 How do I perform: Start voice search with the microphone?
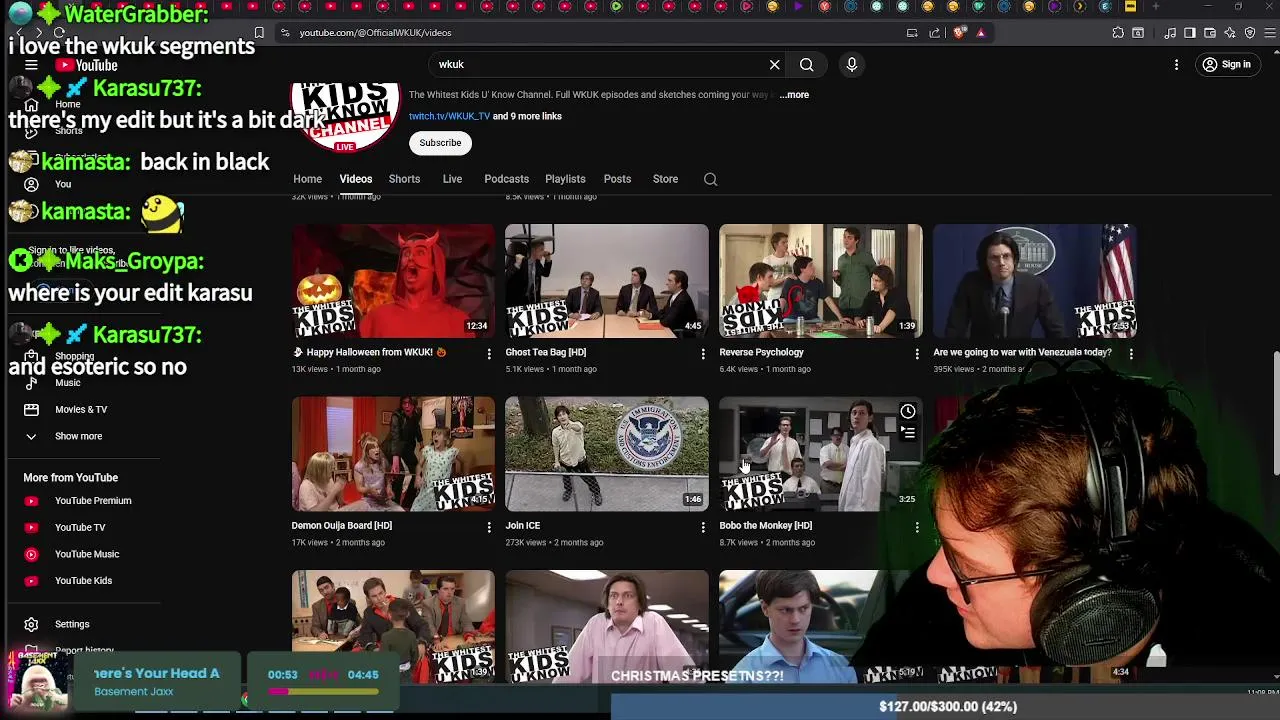click(x=852, y=64)
